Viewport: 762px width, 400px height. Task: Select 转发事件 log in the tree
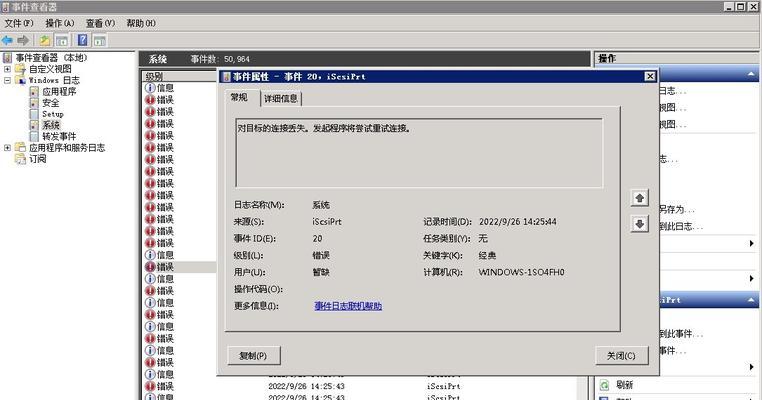click(x=59, y=136)
